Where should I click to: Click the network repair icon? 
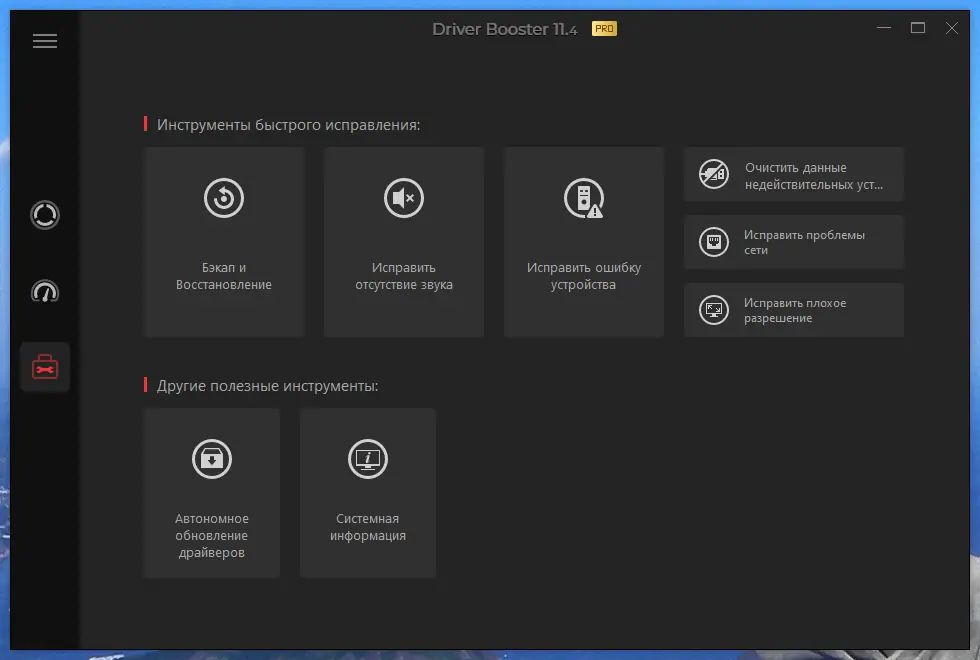coord(714,242)
